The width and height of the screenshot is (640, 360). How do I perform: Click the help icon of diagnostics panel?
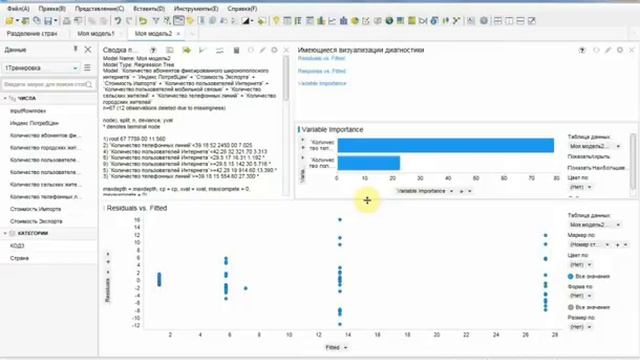pos(582,50)
